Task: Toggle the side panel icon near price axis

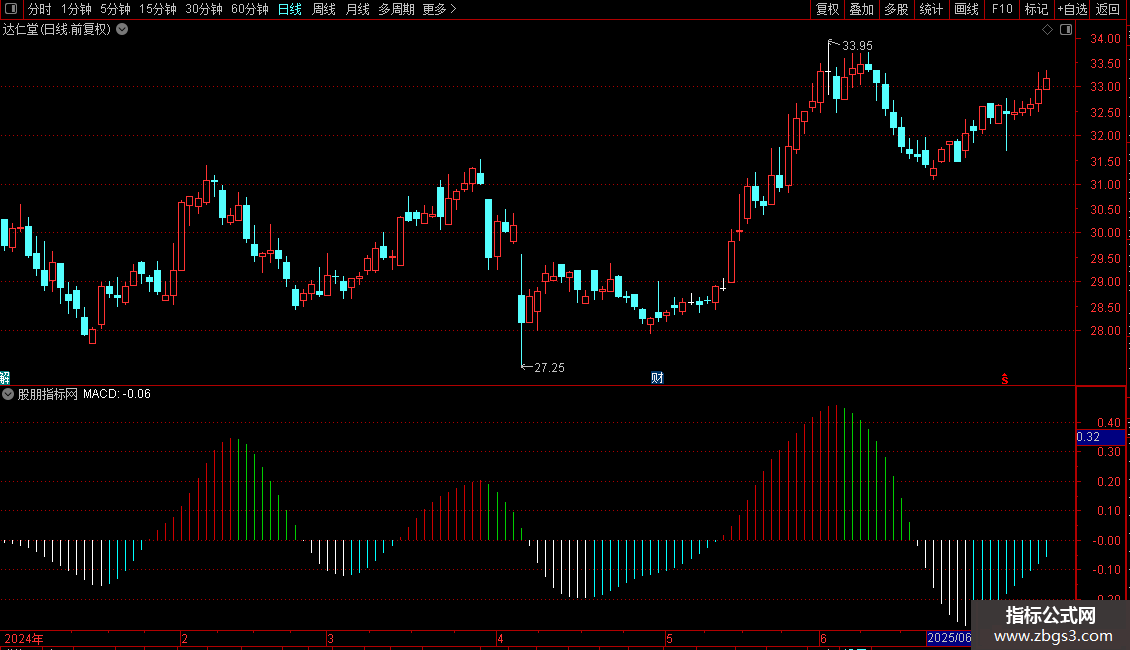Action: point(1066,30)
